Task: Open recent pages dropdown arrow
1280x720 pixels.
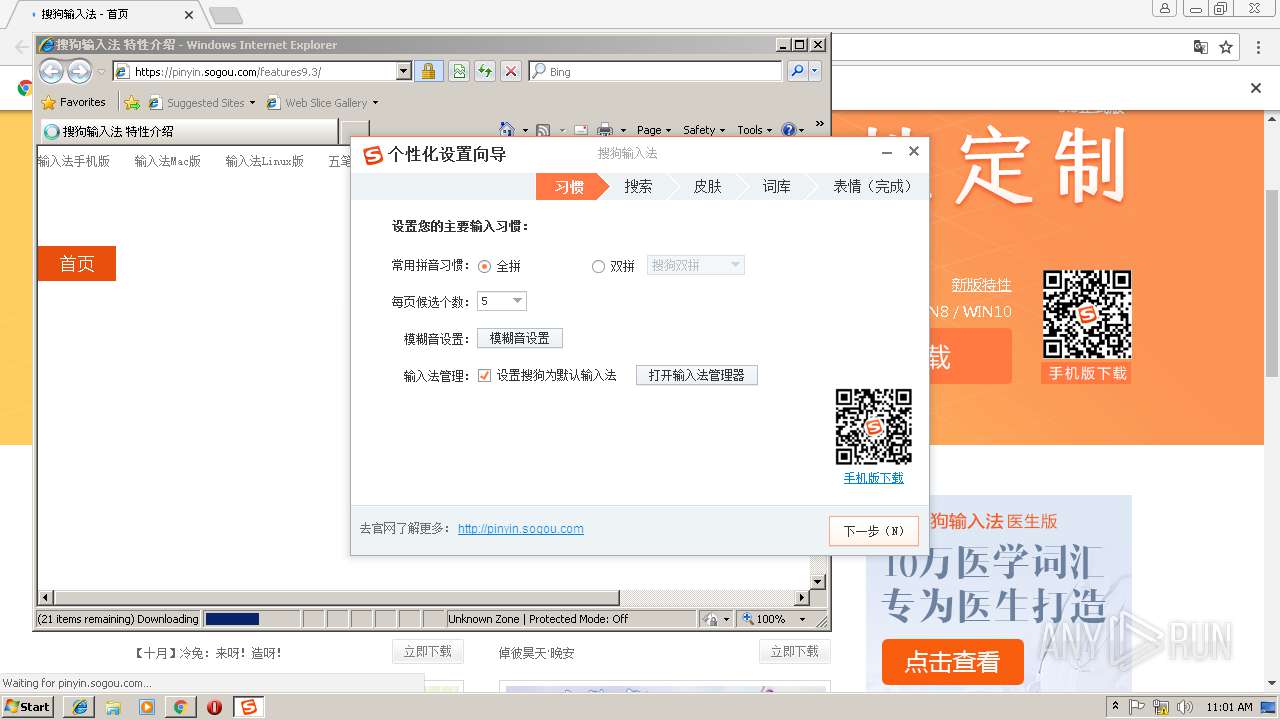Action: [101, 71]
